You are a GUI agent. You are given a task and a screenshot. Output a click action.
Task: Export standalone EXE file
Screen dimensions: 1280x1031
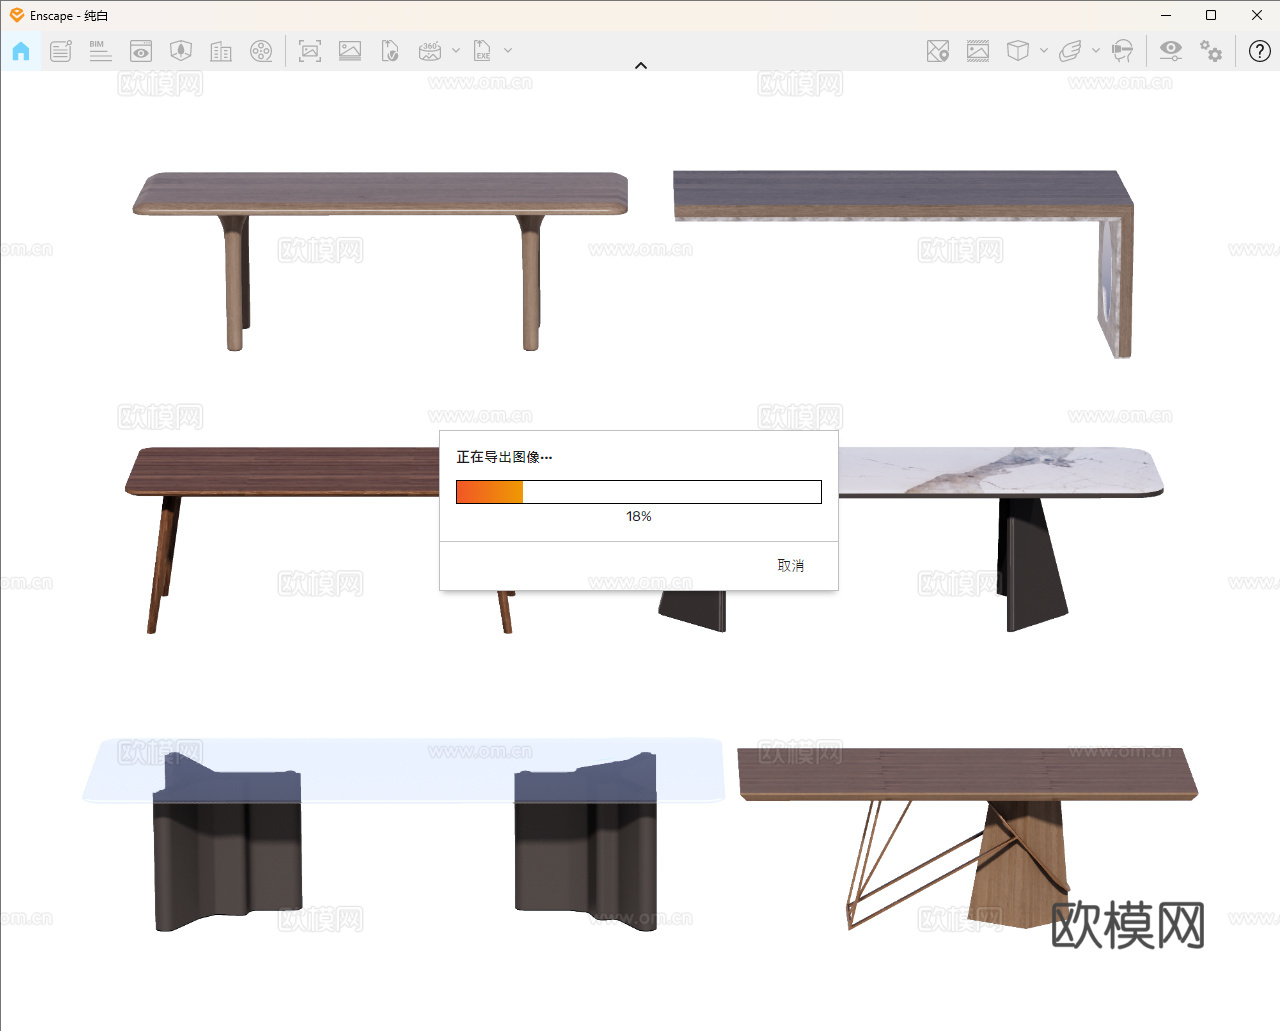482,51
